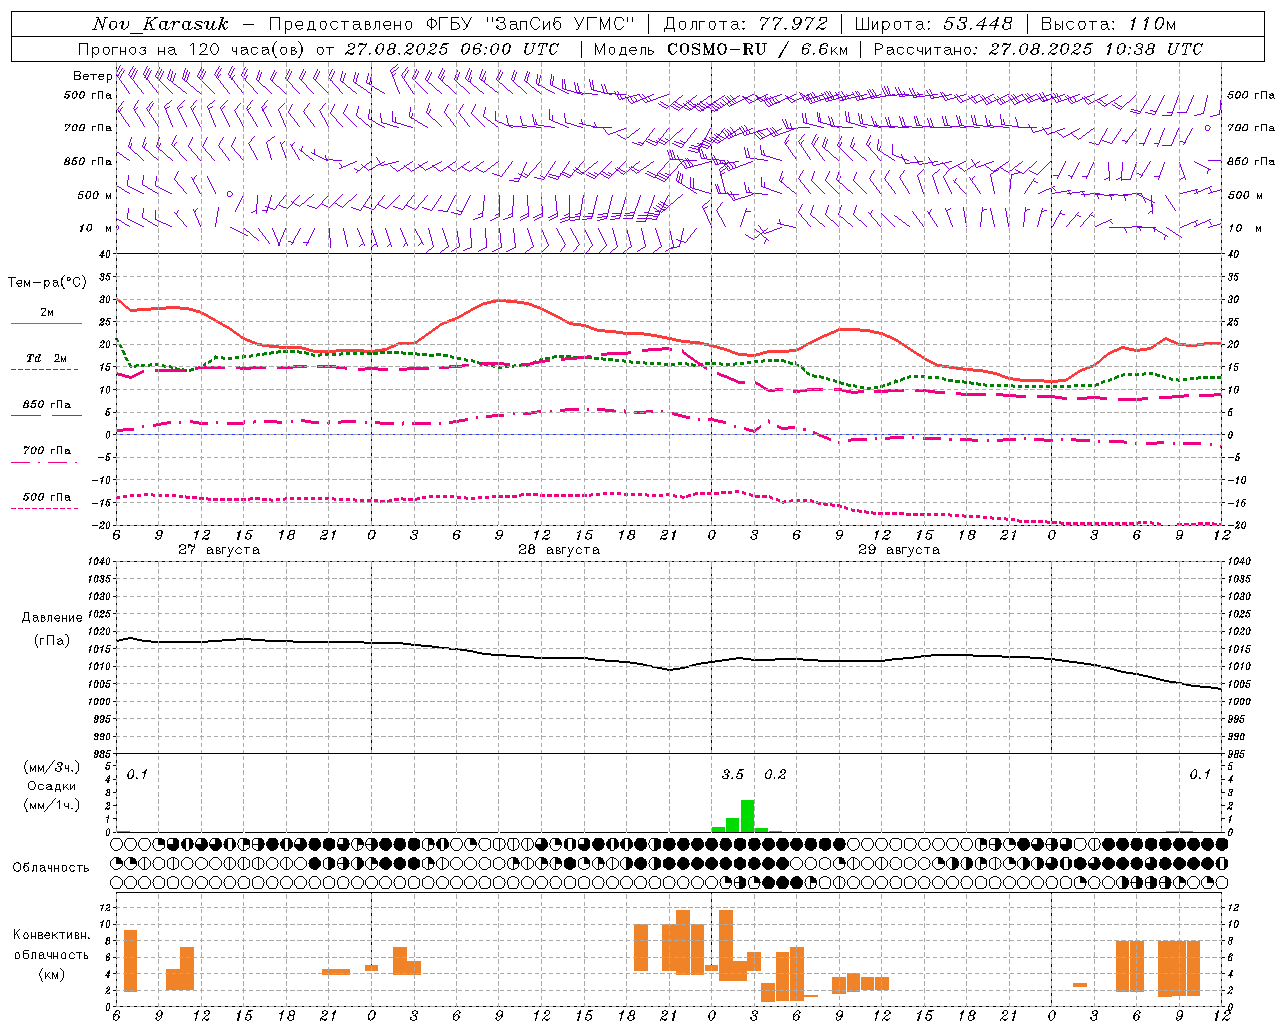The height and width of the screenshot is (1024, 1280).
Task: Click the 'Давление' pressure label
Action: click(52, 618)
